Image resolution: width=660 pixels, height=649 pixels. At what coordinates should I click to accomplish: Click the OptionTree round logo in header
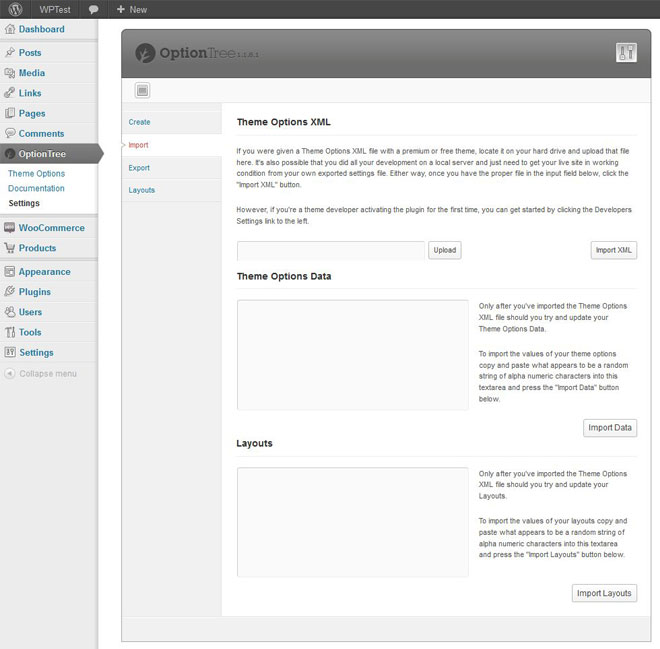pyautogui.click(x=145, y=53)
